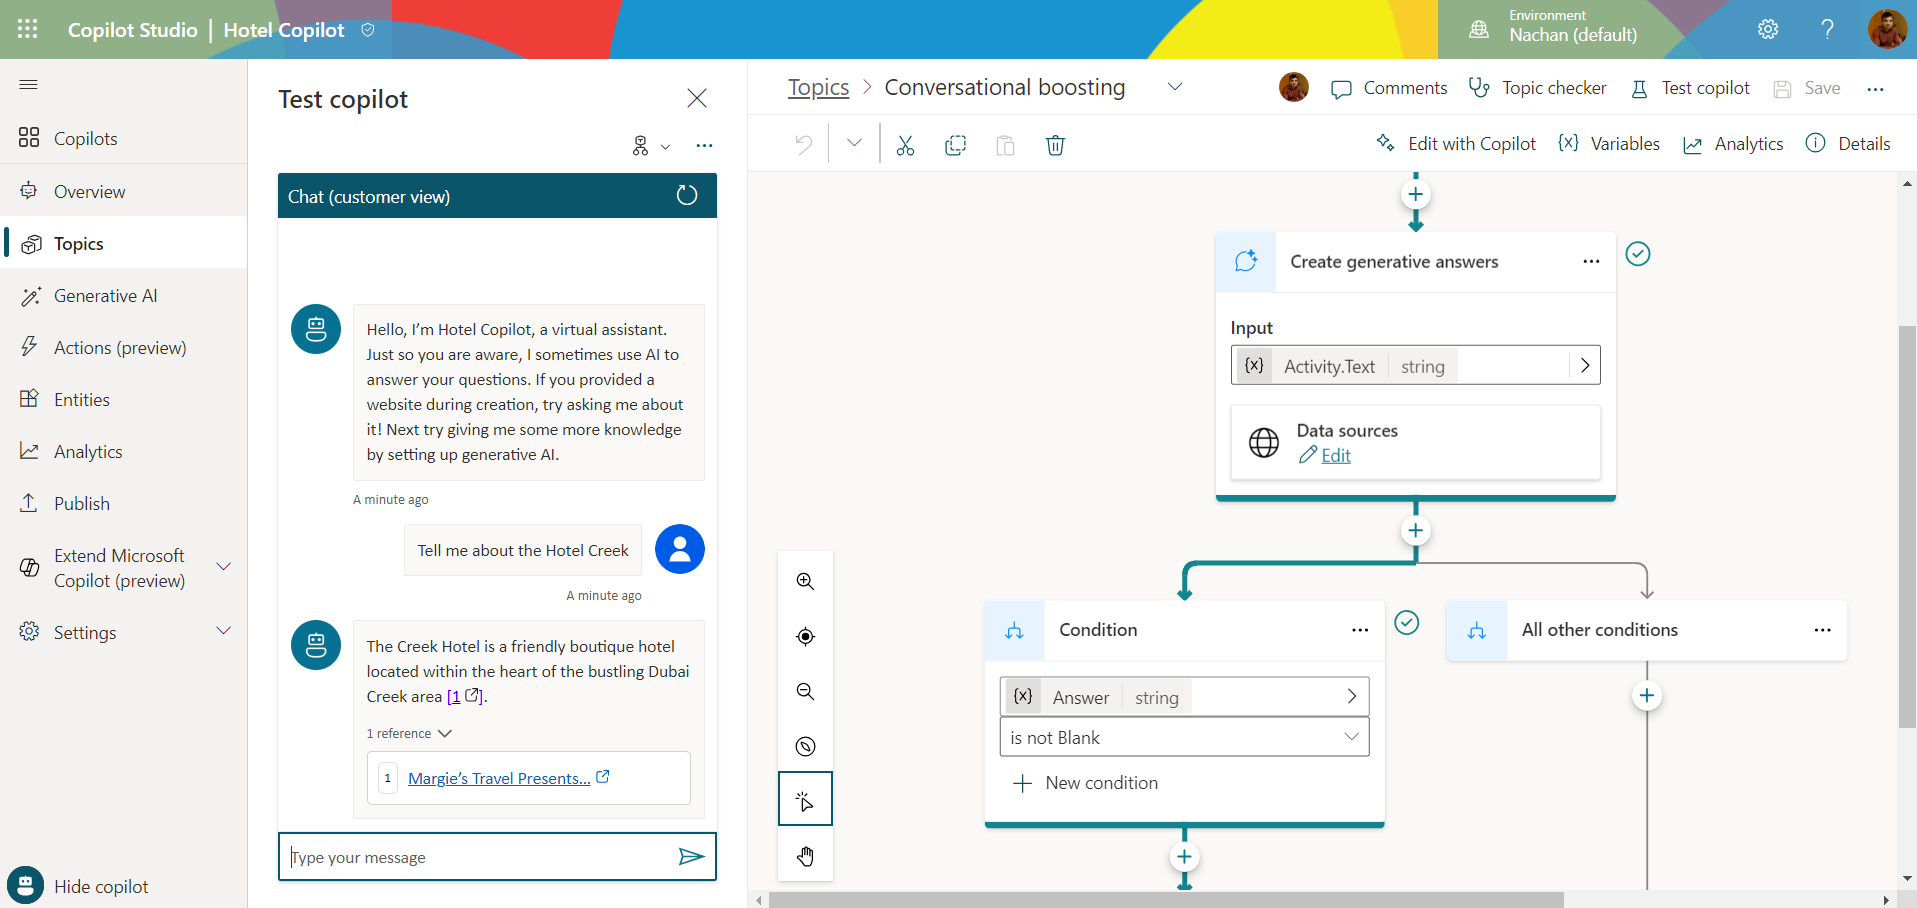Open the 'is not Blank' condition dropdown
Screen dimensions: 1917x908
(x=1352, y=737)
